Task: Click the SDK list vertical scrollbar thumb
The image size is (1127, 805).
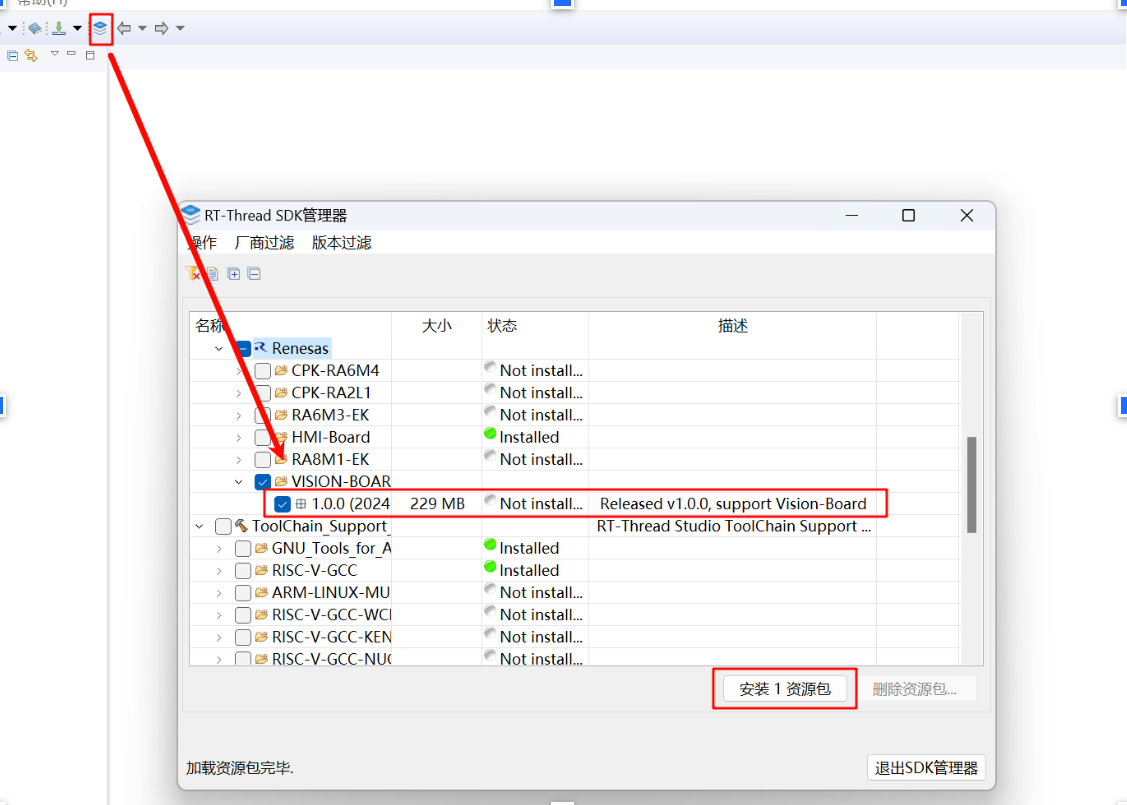Action: point(972,484)
